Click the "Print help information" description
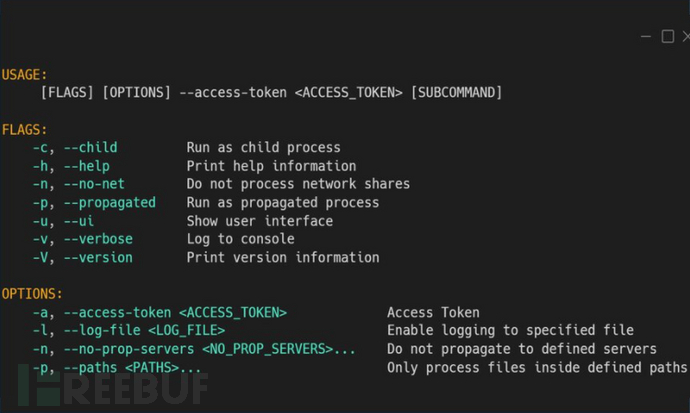Image resolution: width=690 pixels, height=413 pixels. (271, 166)
